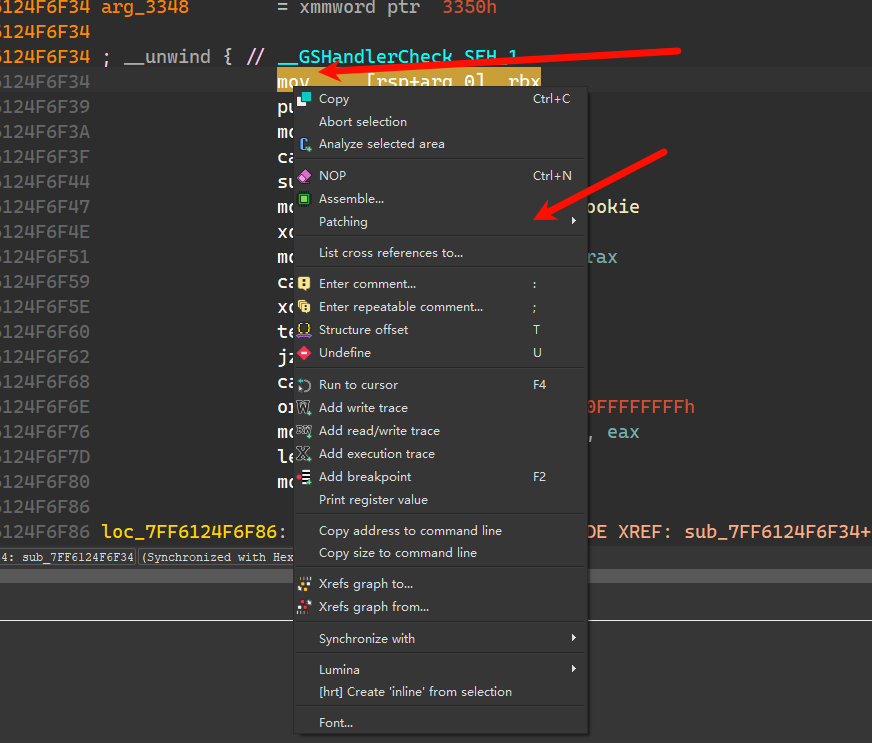
Task: Click the Enter repeatable comment icon
Action: click(x=304, y=307)
